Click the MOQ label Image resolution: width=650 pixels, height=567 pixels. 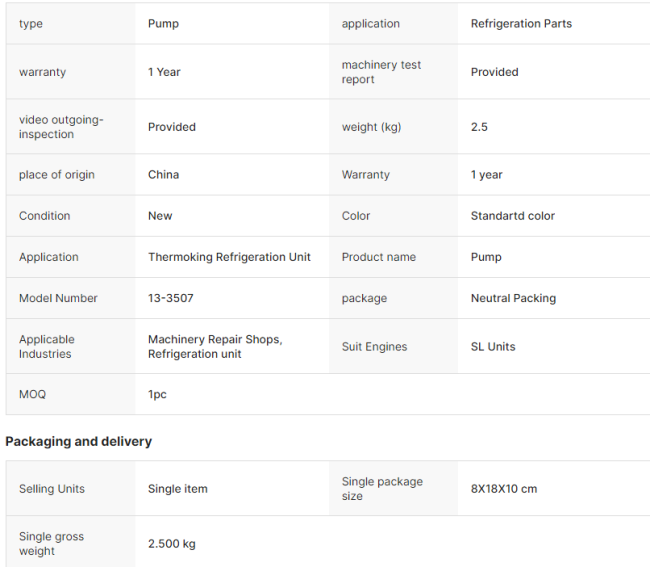(x=32, y=394)
